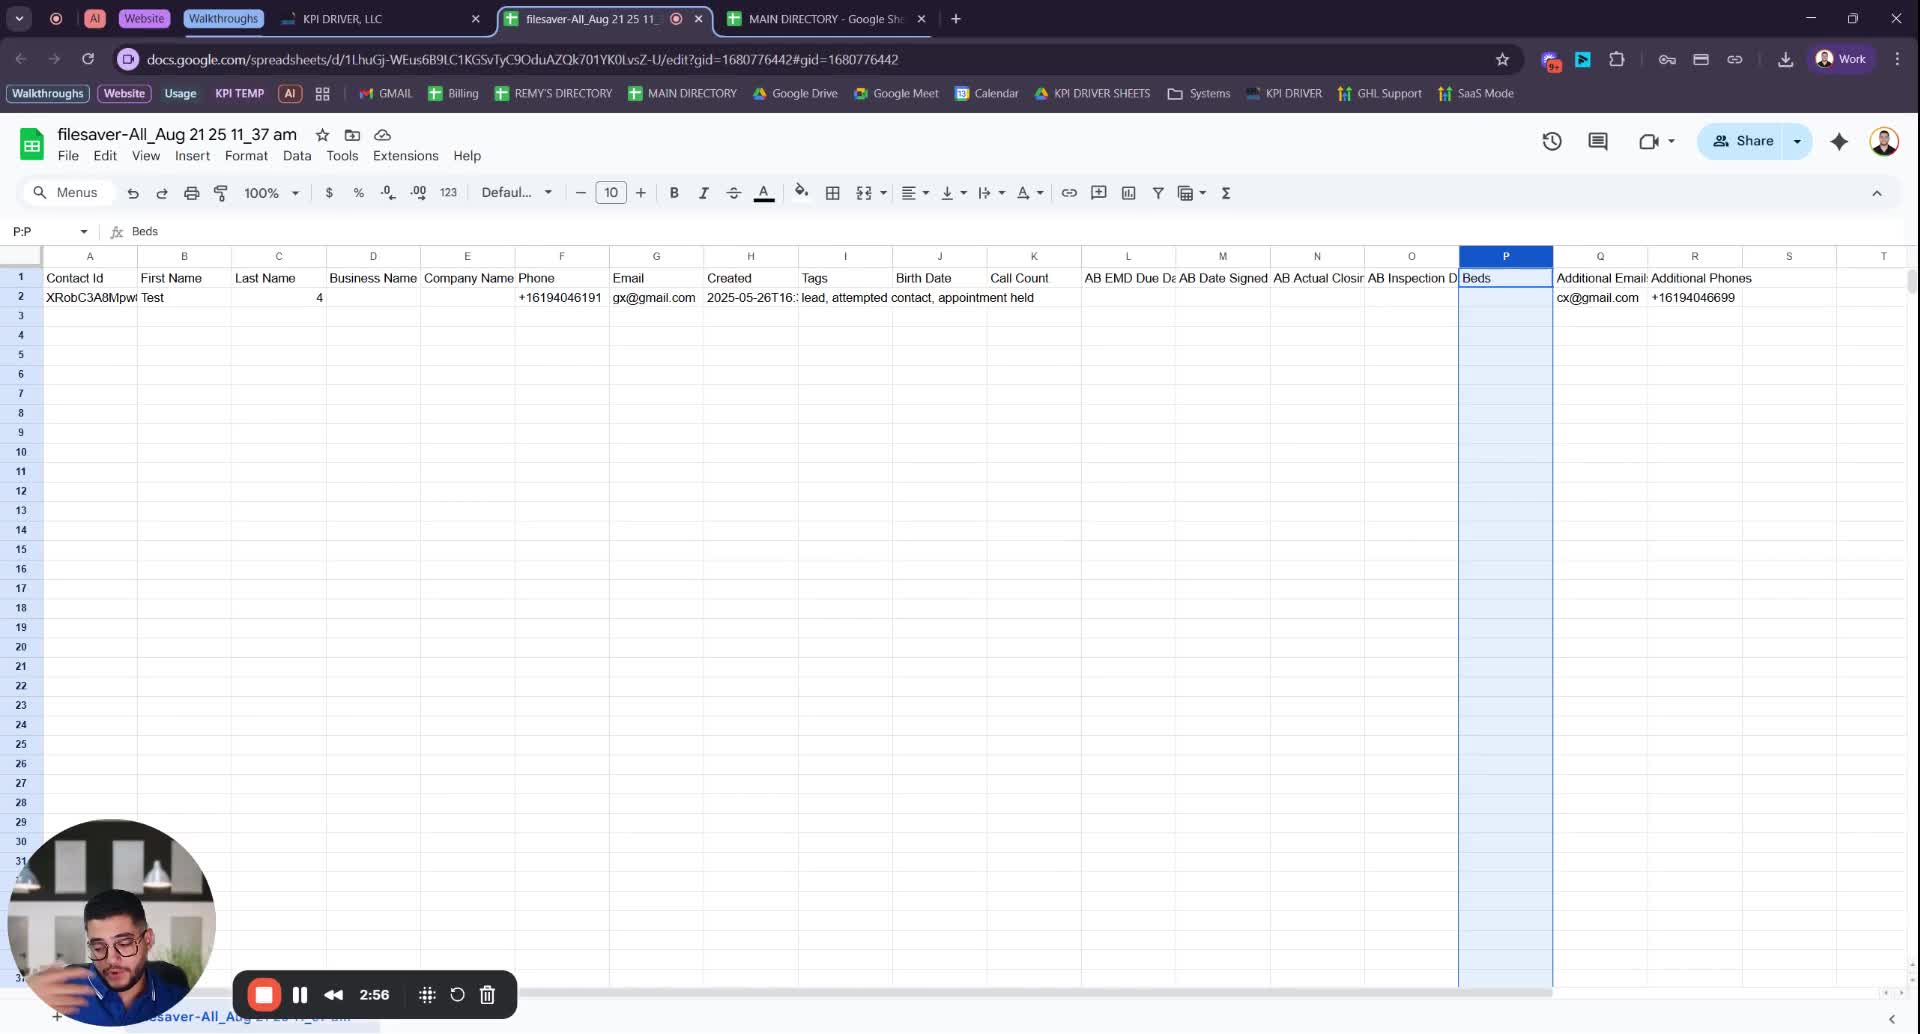Restart the screen recording
Viewport: 1920px width, 1034px height.
click(x=457, y=995)
